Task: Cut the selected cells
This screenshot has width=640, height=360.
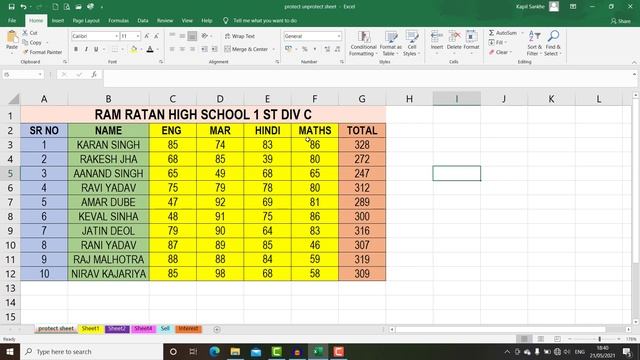Action: (x=30, y=33)
